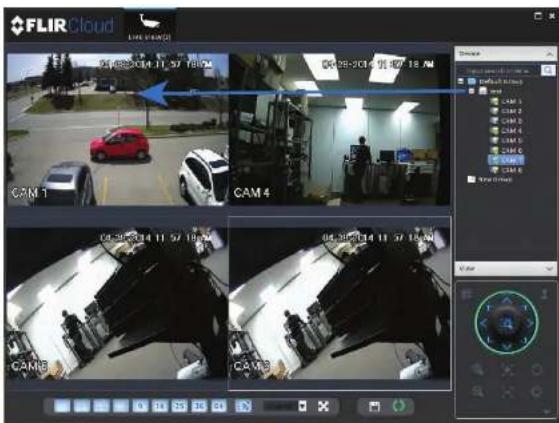Viewport: 559px width, 423px height.
Task: Click the grid icon left of PTZ wheel
Action: coord(466,294)
